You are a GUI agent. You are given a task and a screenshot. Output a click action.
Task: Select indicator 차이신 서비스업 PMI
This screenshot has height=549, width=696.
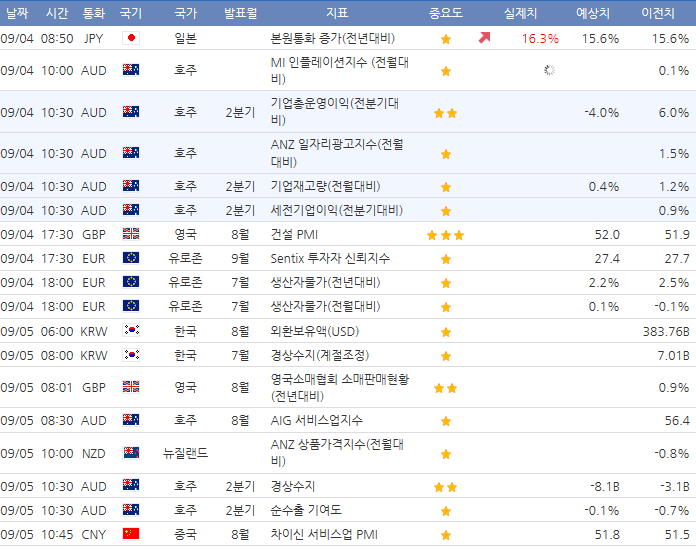324,534
